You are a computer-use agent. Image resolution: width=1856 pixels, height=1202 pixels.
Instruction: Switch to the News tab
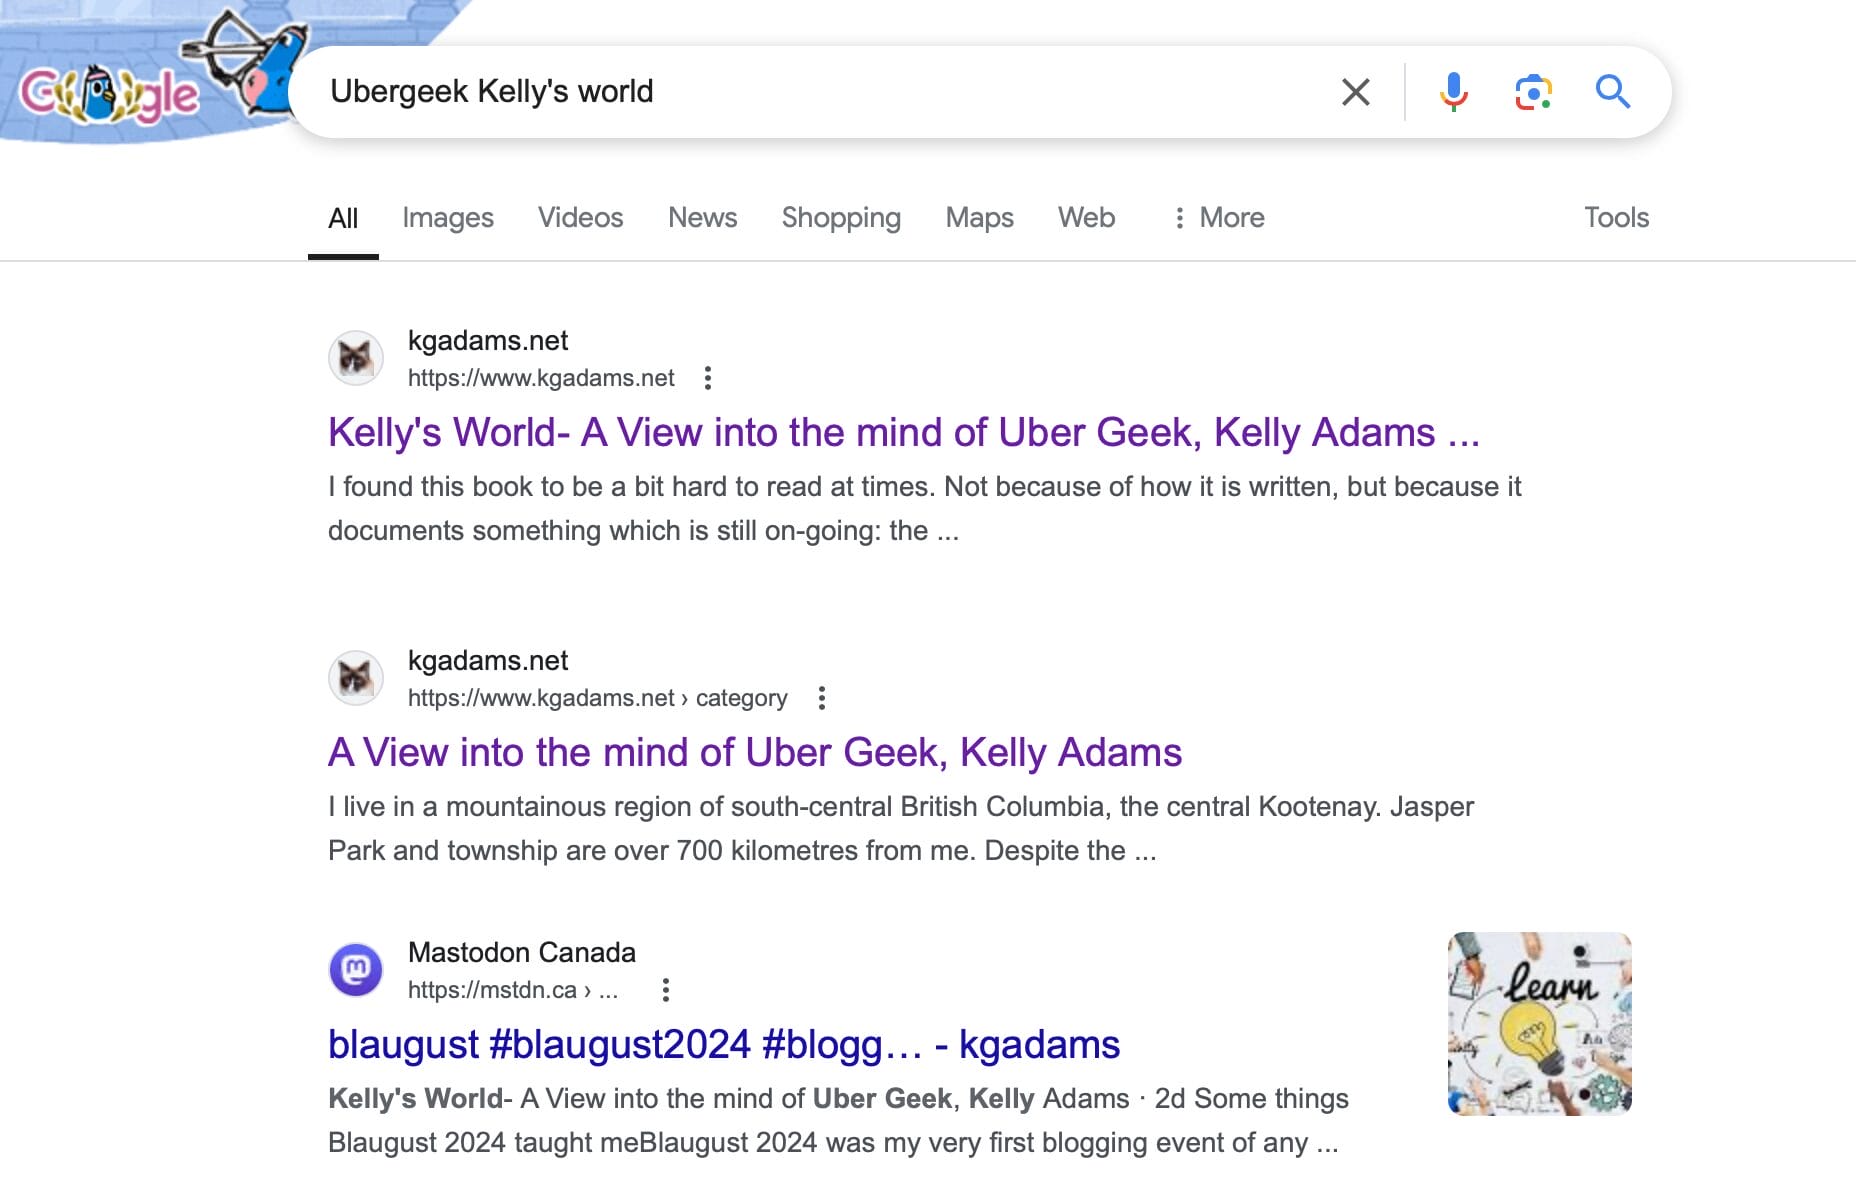pos(702,218)
